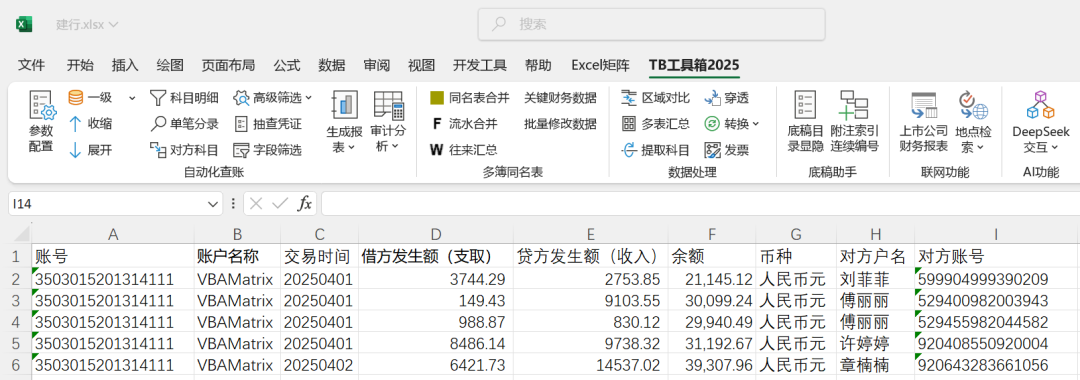Image resolution: width=1080 pixels, height=380 pixels.
Task: Select header cell 账户名称
Action: click(x=237, y=257)
